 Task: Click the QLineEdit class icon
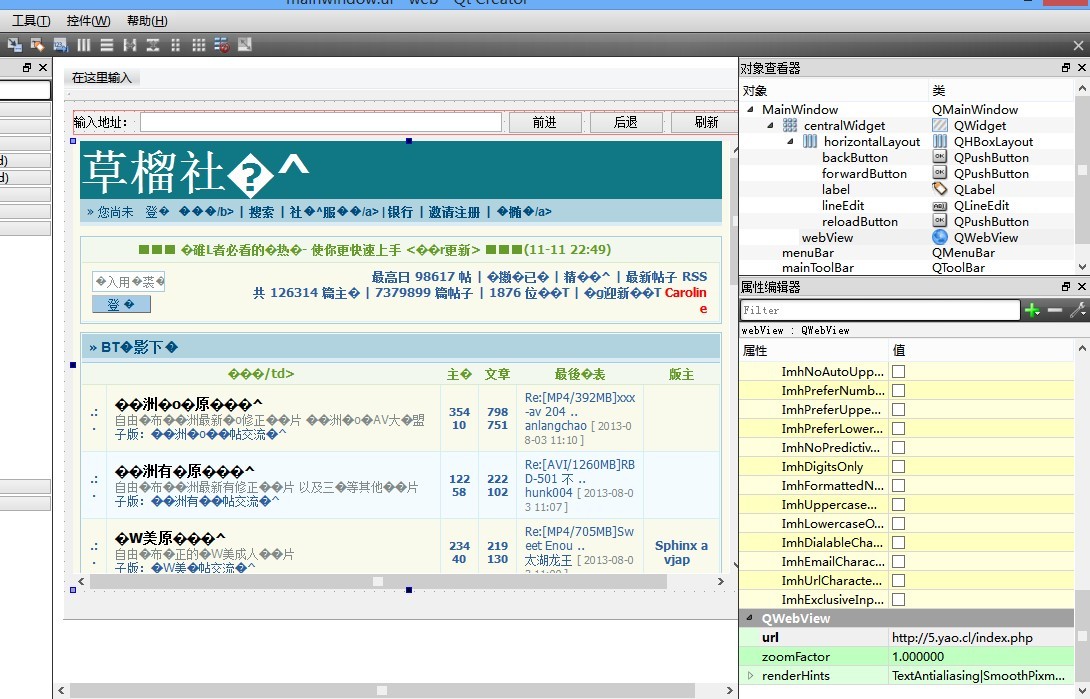[940, 206]
